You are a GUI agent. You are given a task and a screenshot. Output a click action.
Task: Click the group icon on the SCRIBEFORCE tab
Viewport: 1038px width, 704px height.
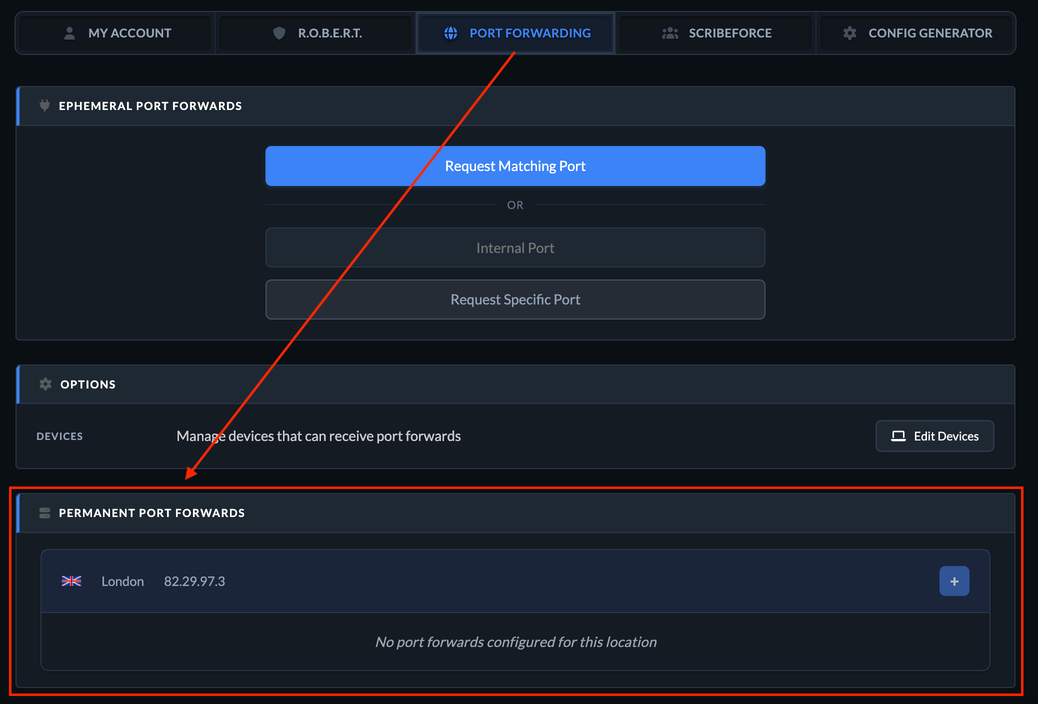668,32
